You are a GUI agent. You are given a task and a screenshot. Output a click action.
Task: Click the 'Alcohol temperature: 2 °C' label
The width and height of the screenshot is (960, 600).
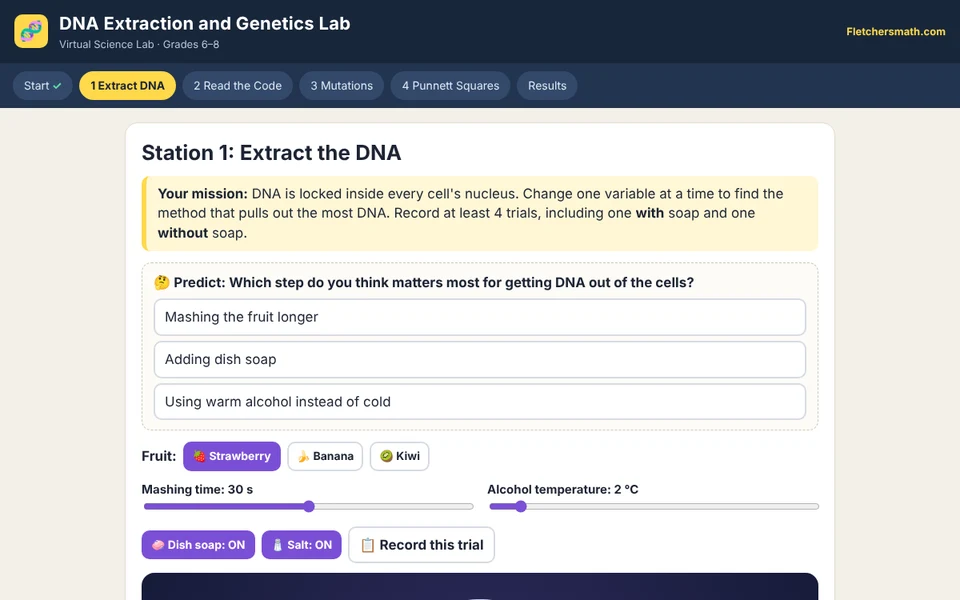pos(563,489)
